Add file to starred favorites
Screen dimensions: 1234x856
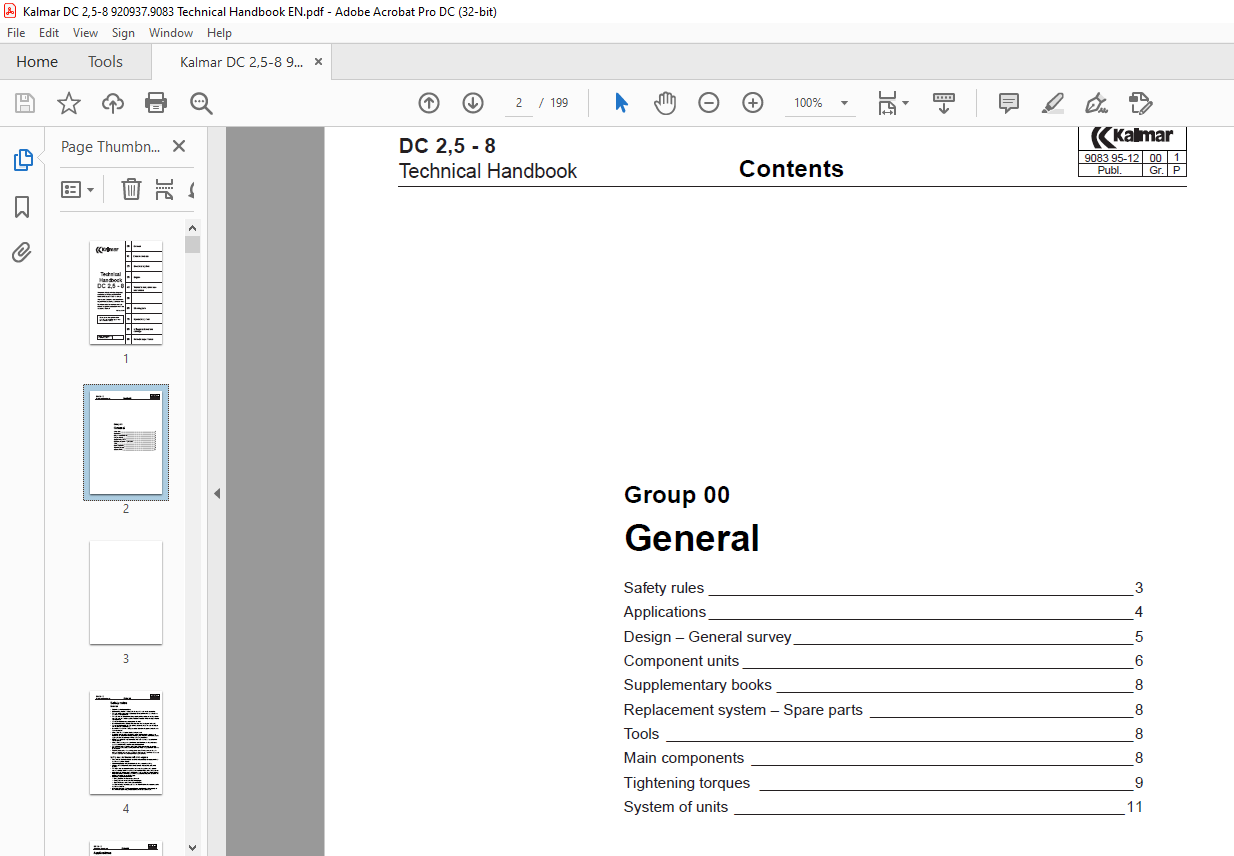(68, 103)
